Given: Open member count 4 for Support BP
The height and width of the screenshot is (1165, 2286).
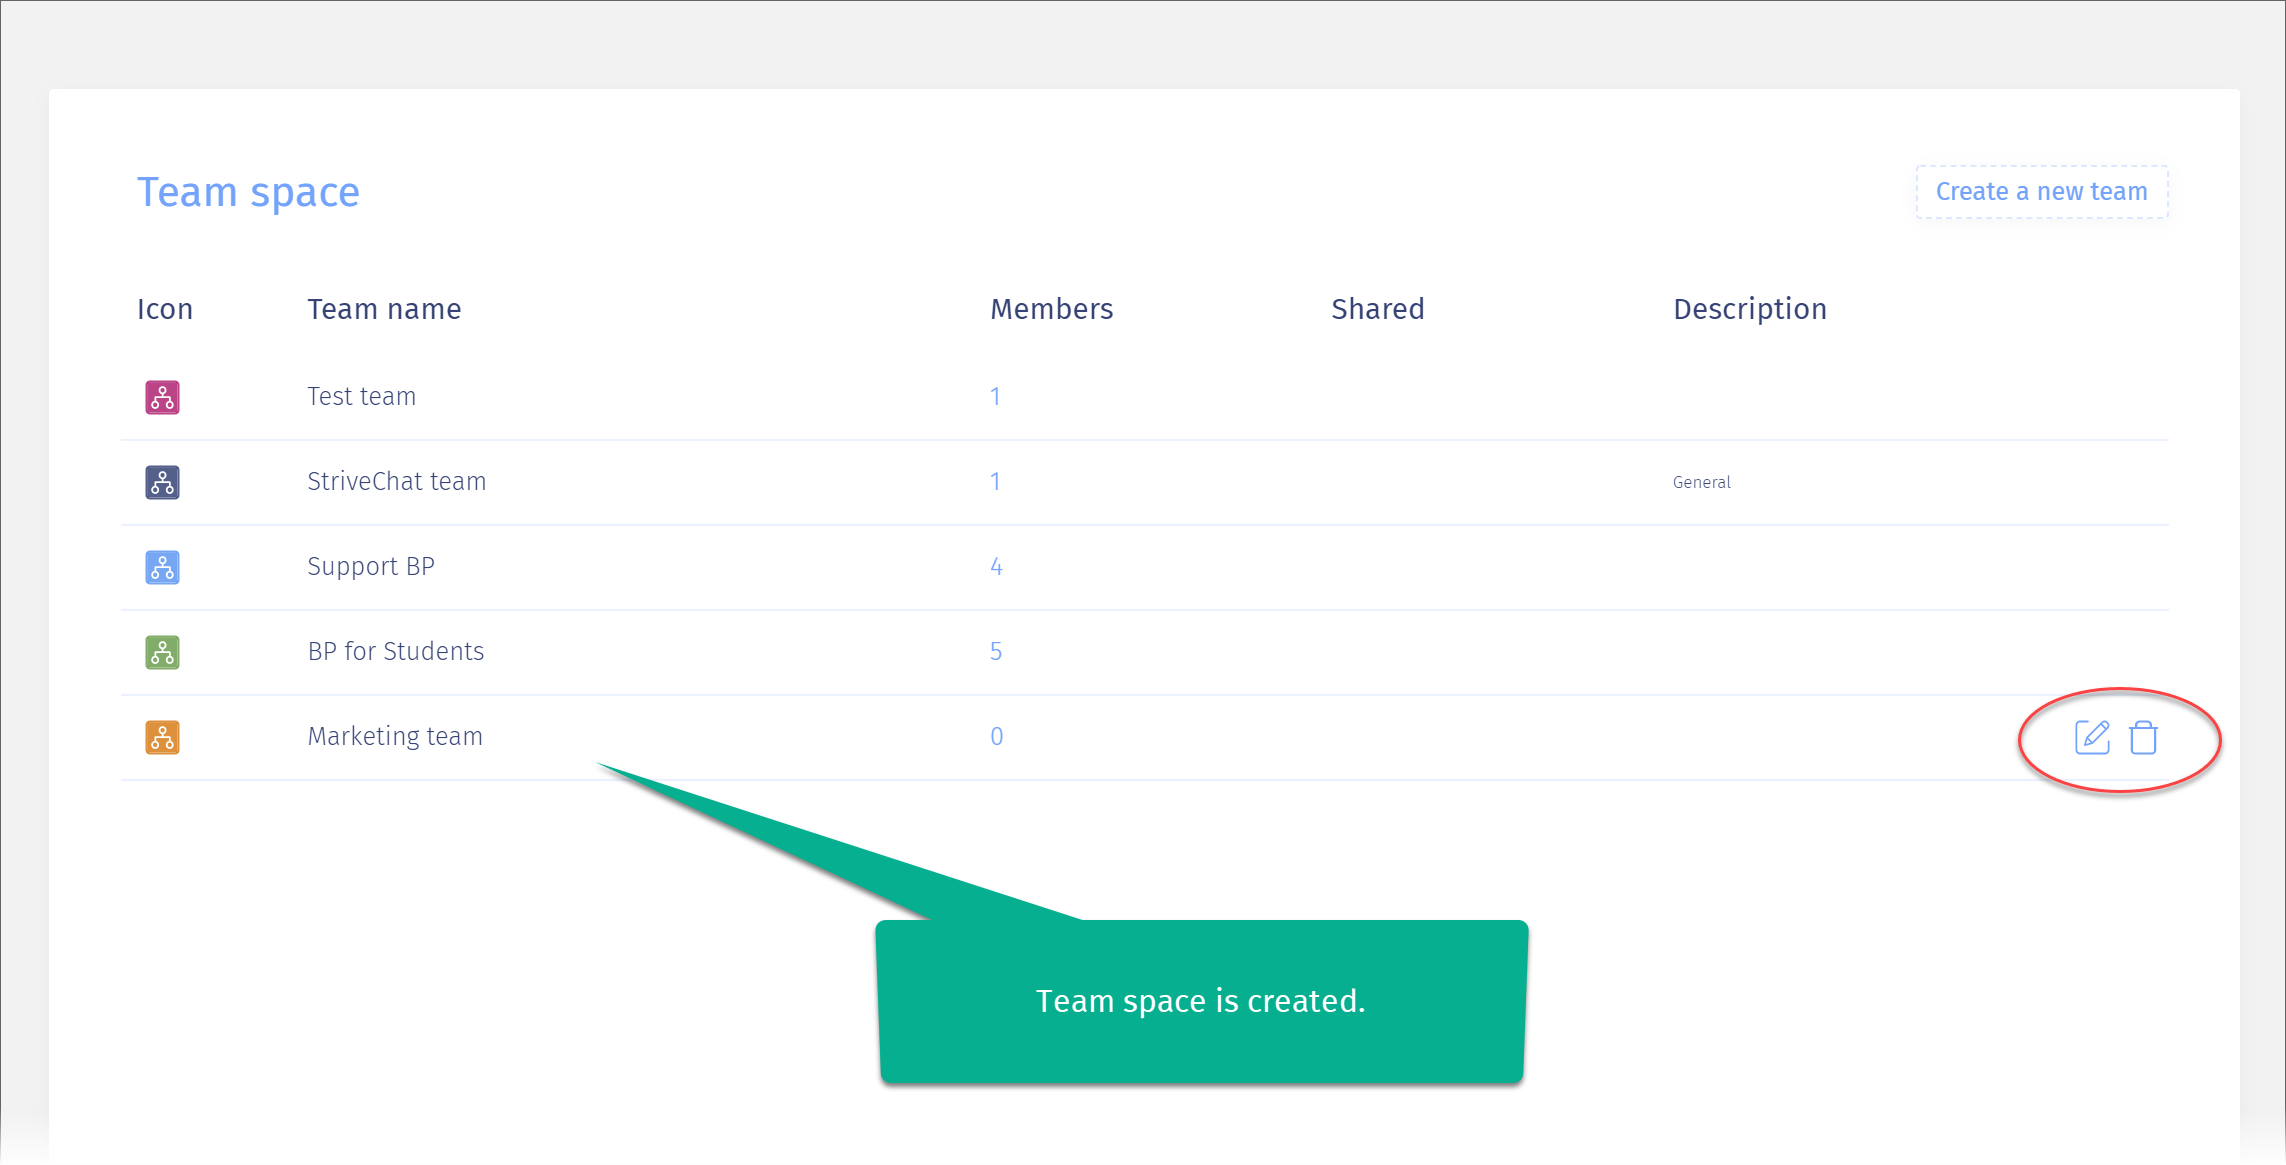Looking at the screenshot, I should click(x=996, y=566).
